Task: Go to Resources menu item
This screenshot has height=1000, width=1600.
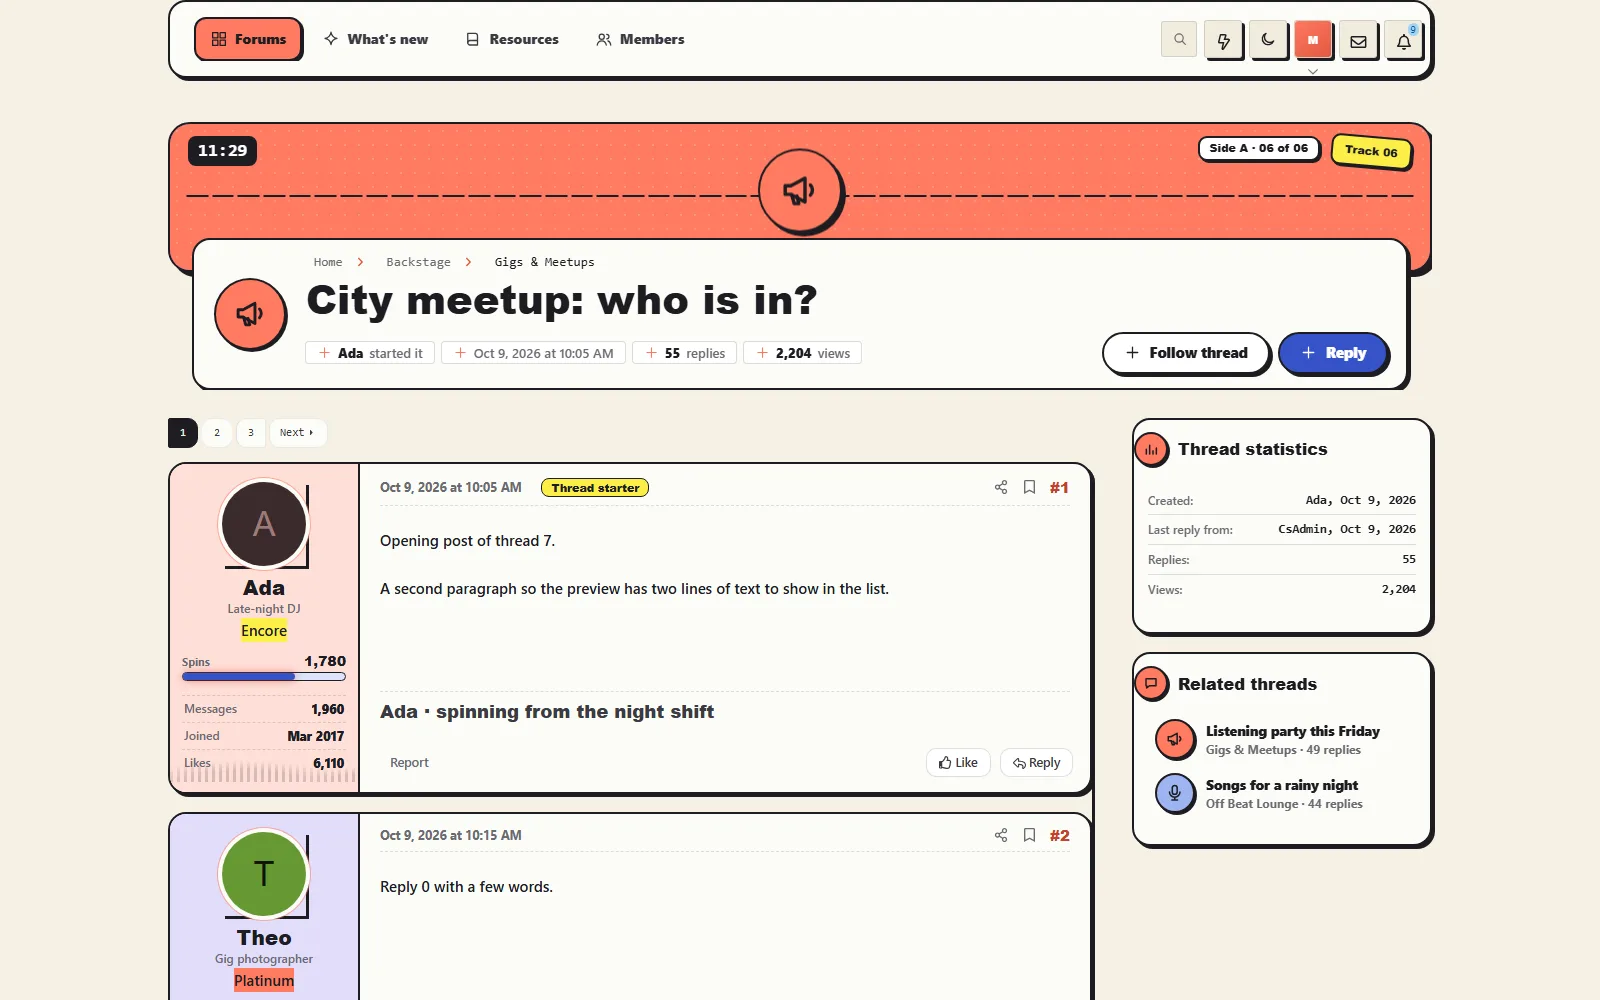Action: tap(512, 39)
